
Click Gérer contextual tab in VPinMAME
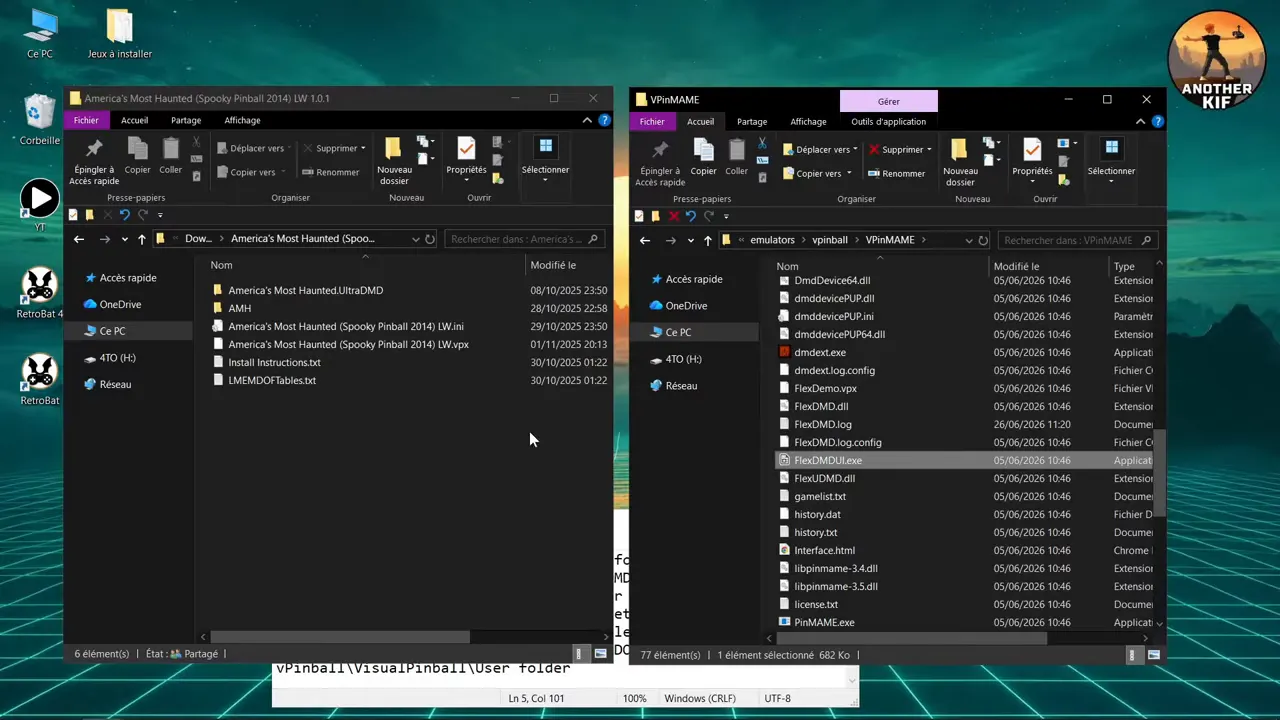[x=889, y=101]
